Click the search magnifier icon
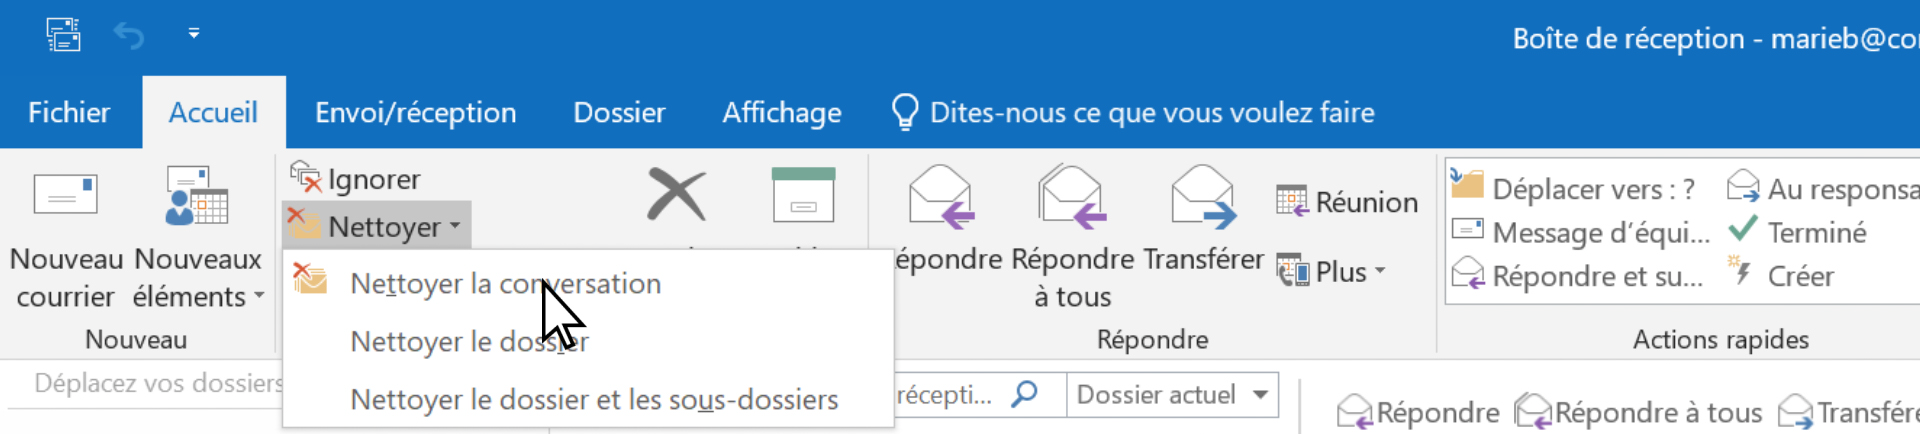This screenshot has height=434, width=1920. click(x=1024, y=394)
